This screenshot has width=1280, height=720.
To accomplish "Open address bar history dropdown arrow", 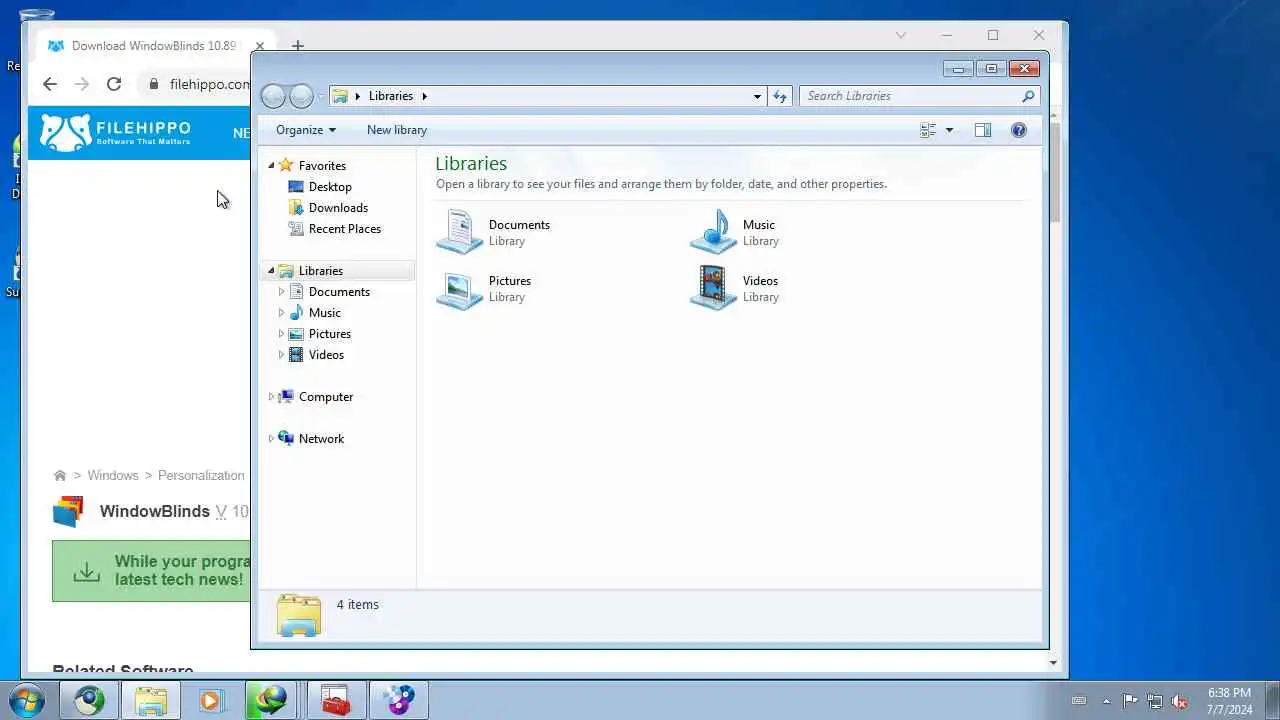I will point(757,96).
